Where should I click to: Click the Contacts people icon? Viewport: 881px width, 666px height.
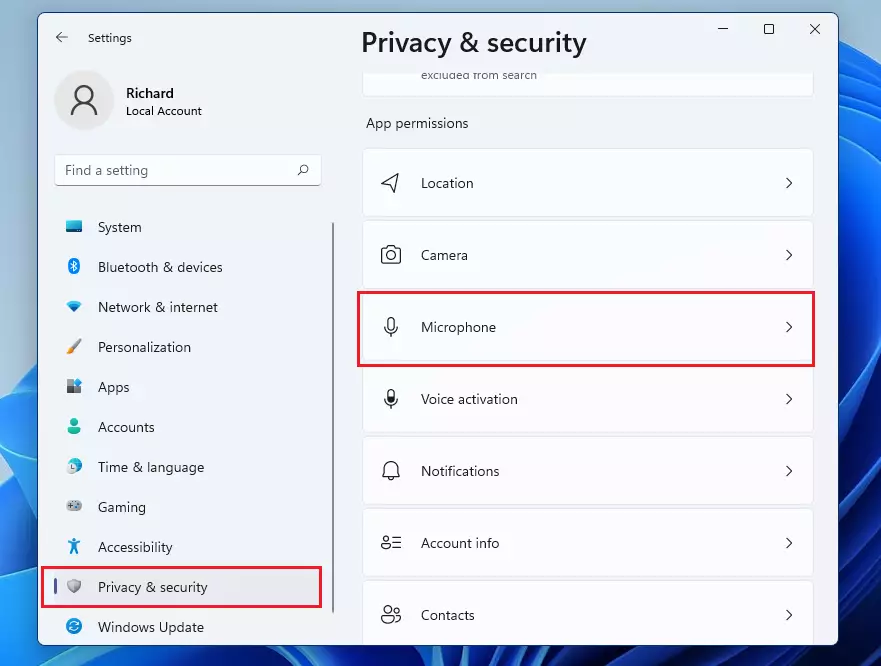(390, 615)
